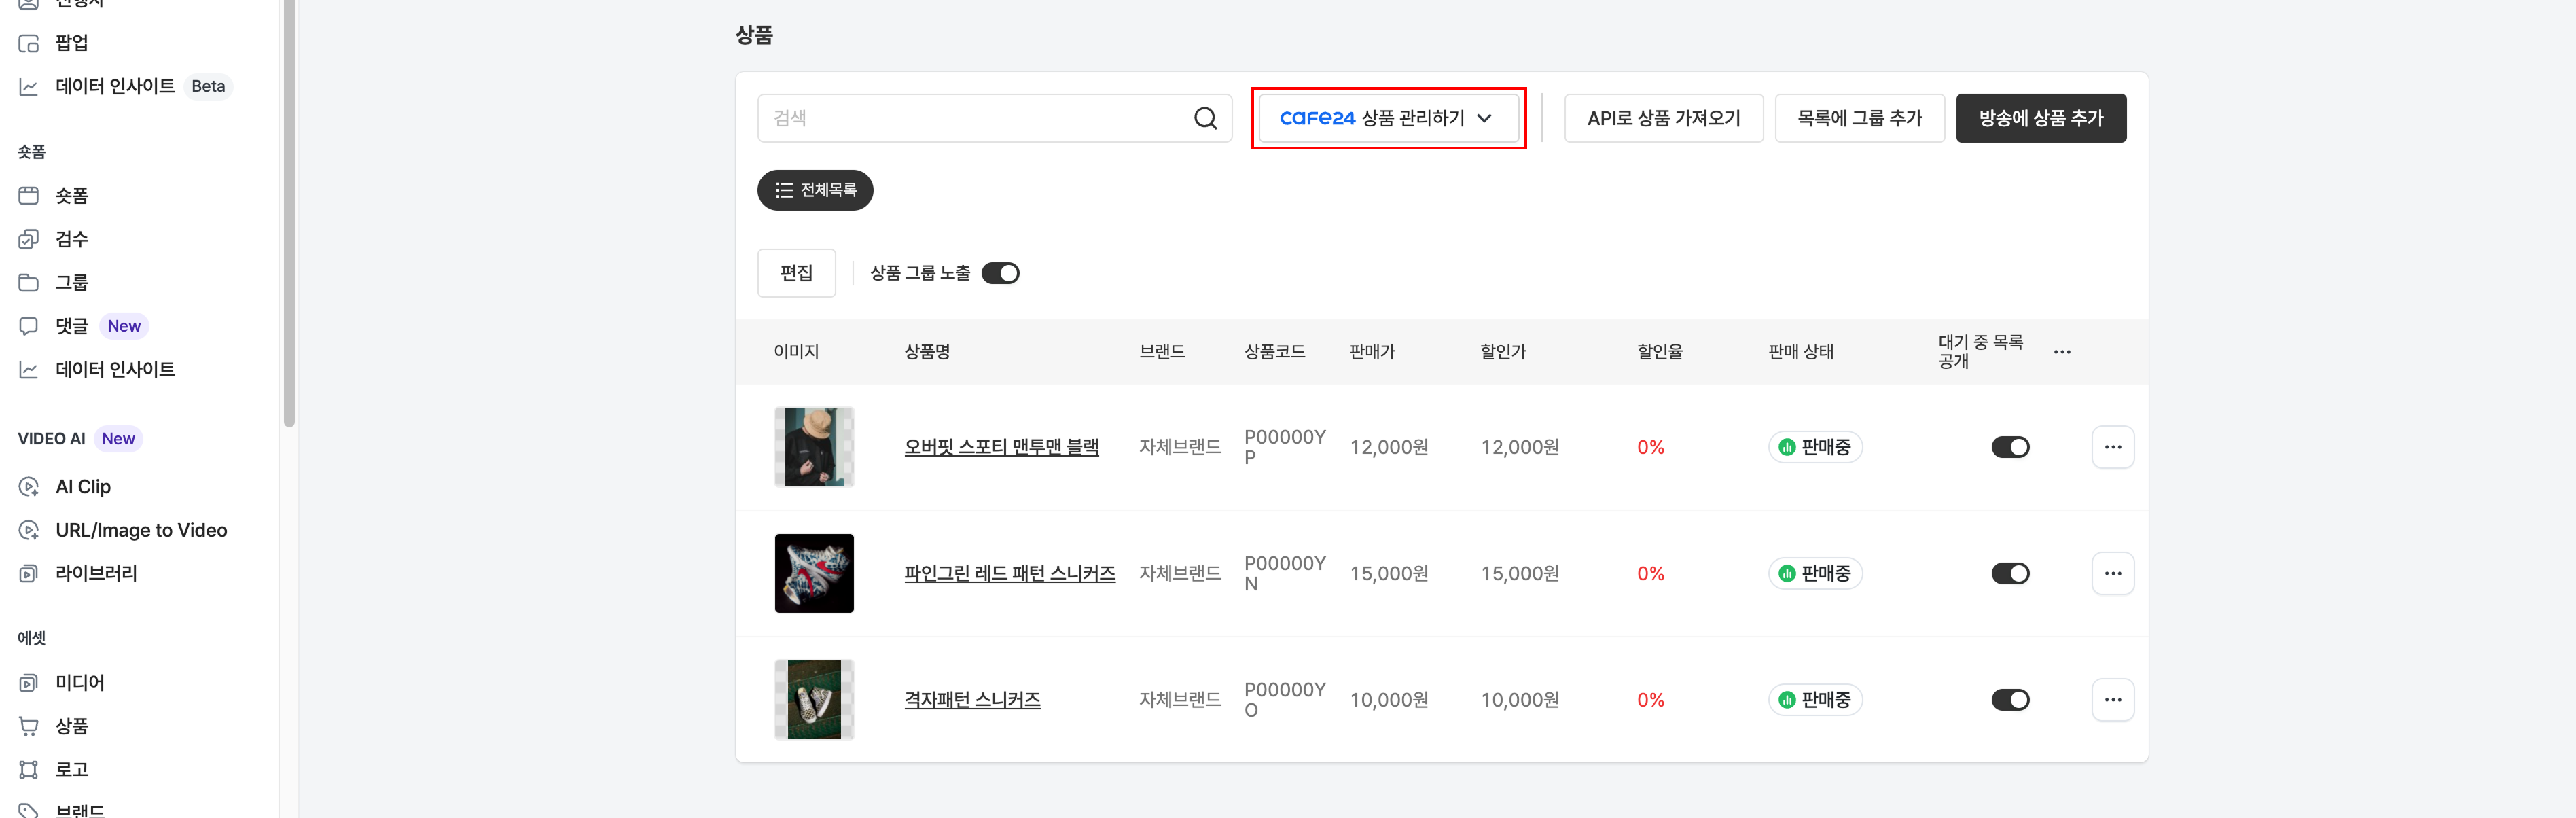Toggle 대기 중 목록 공개 for 오버핏 스포티 맨투맨
The width and height of the screenshot is (2576, 818).
(x=2010, y=447)
